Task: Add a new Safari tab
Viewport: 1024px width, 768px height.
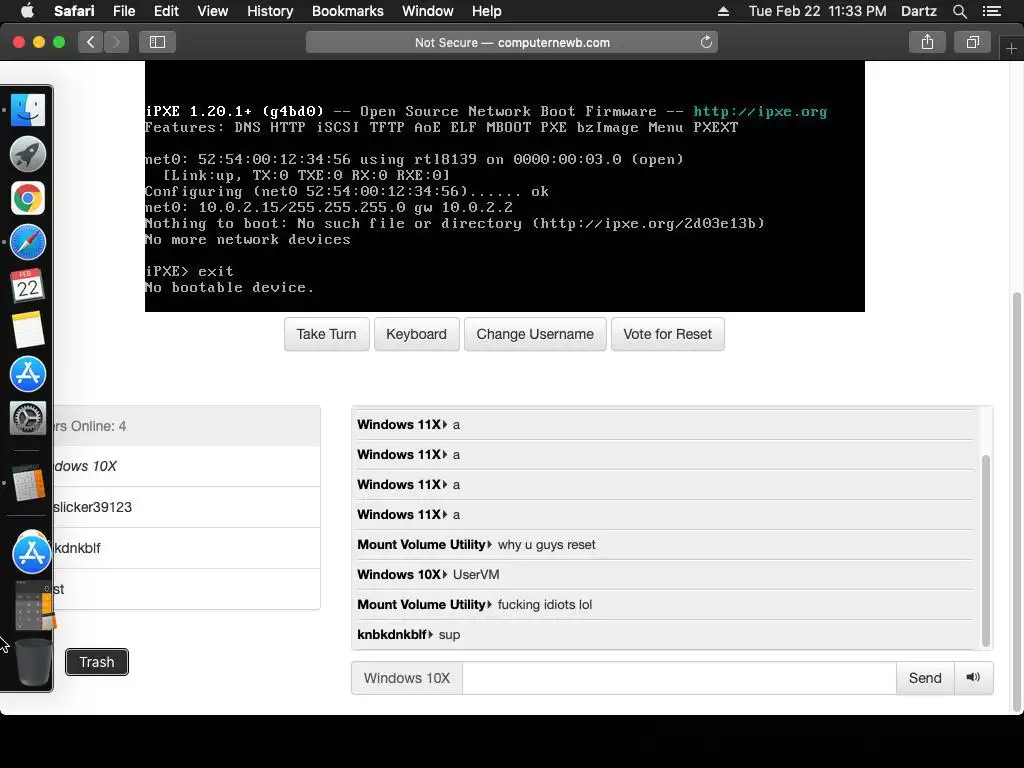Action: 1011,49
